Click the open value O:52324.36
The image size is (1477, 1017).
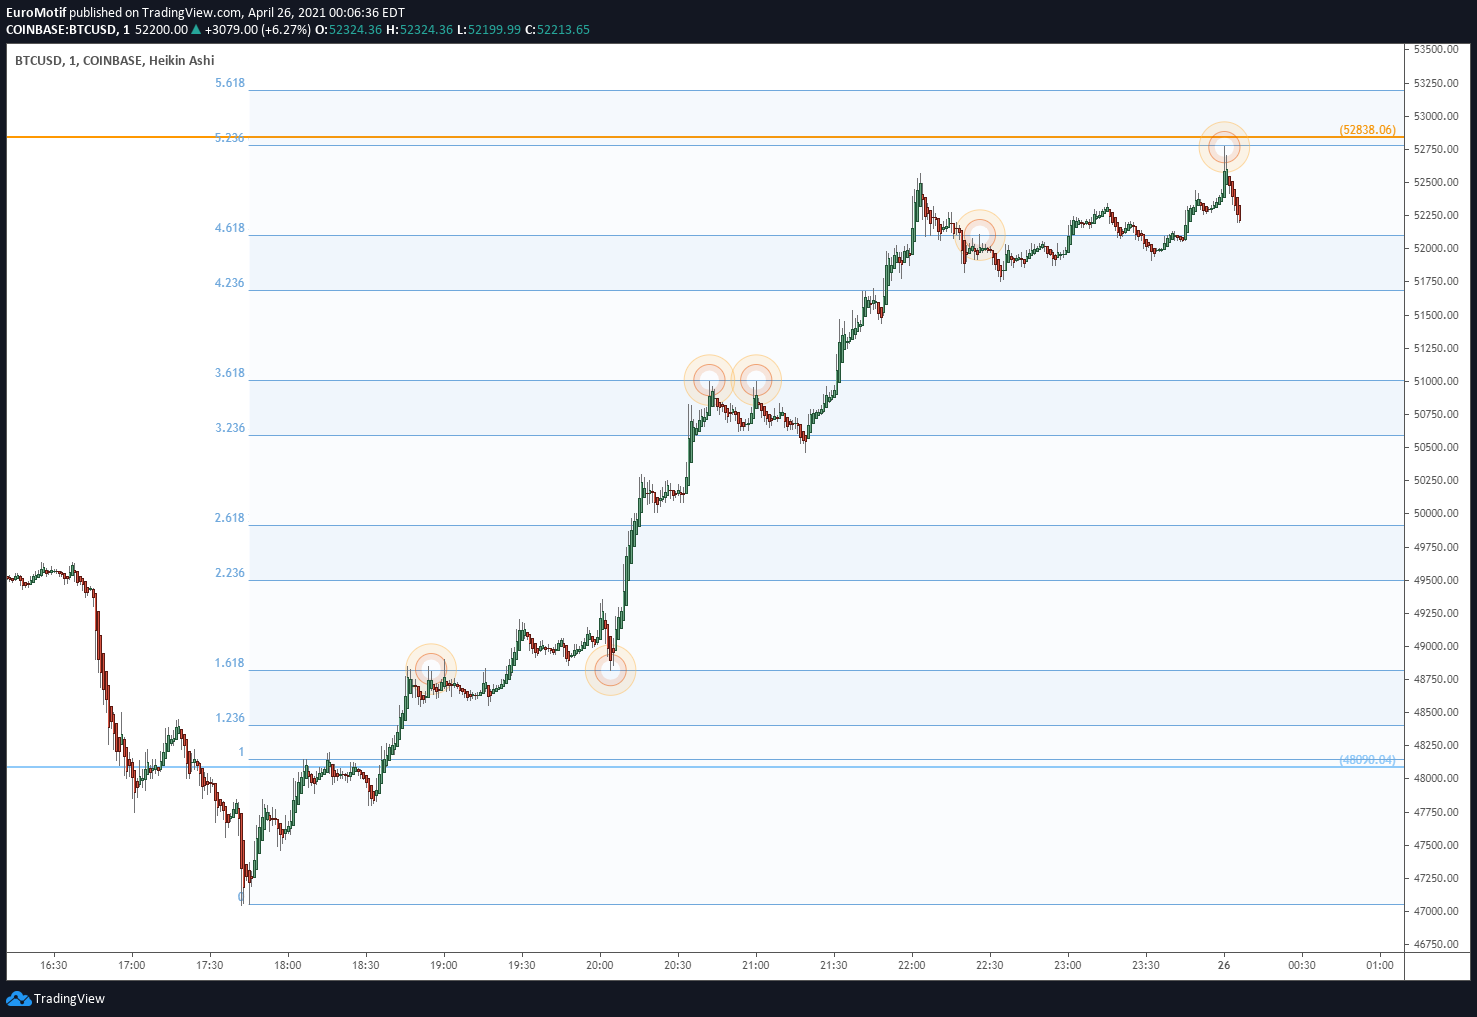point(348,29)
